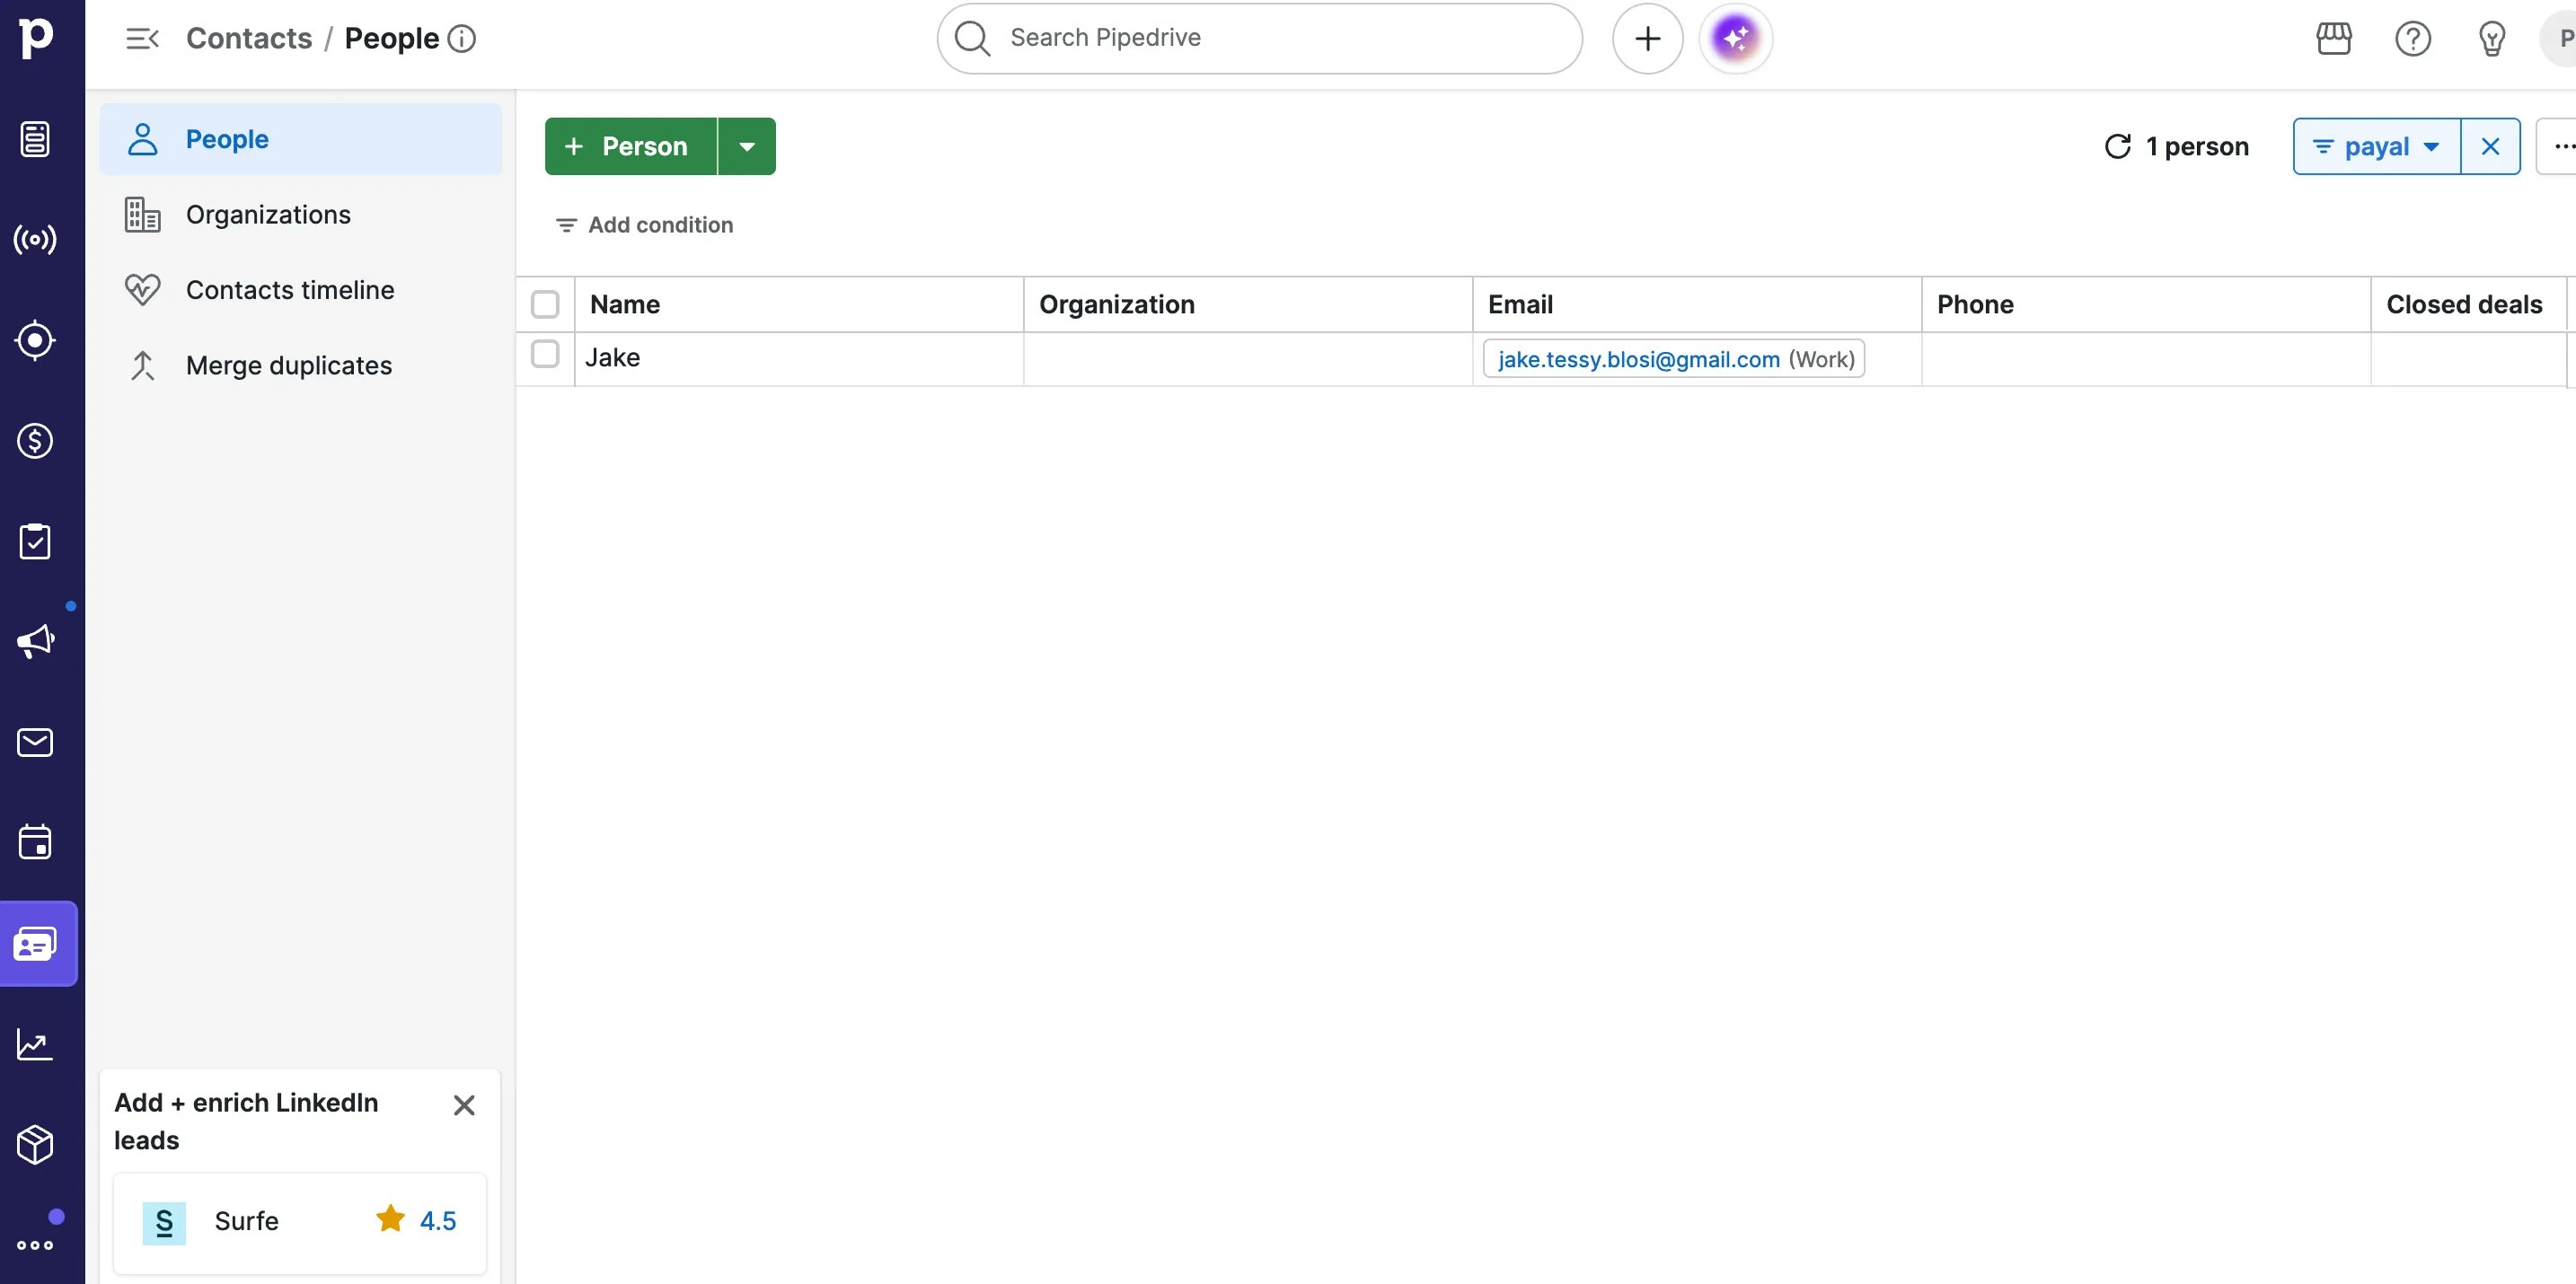
Task: Open Products using the box icon
Action: click(x=35, y=1145)
